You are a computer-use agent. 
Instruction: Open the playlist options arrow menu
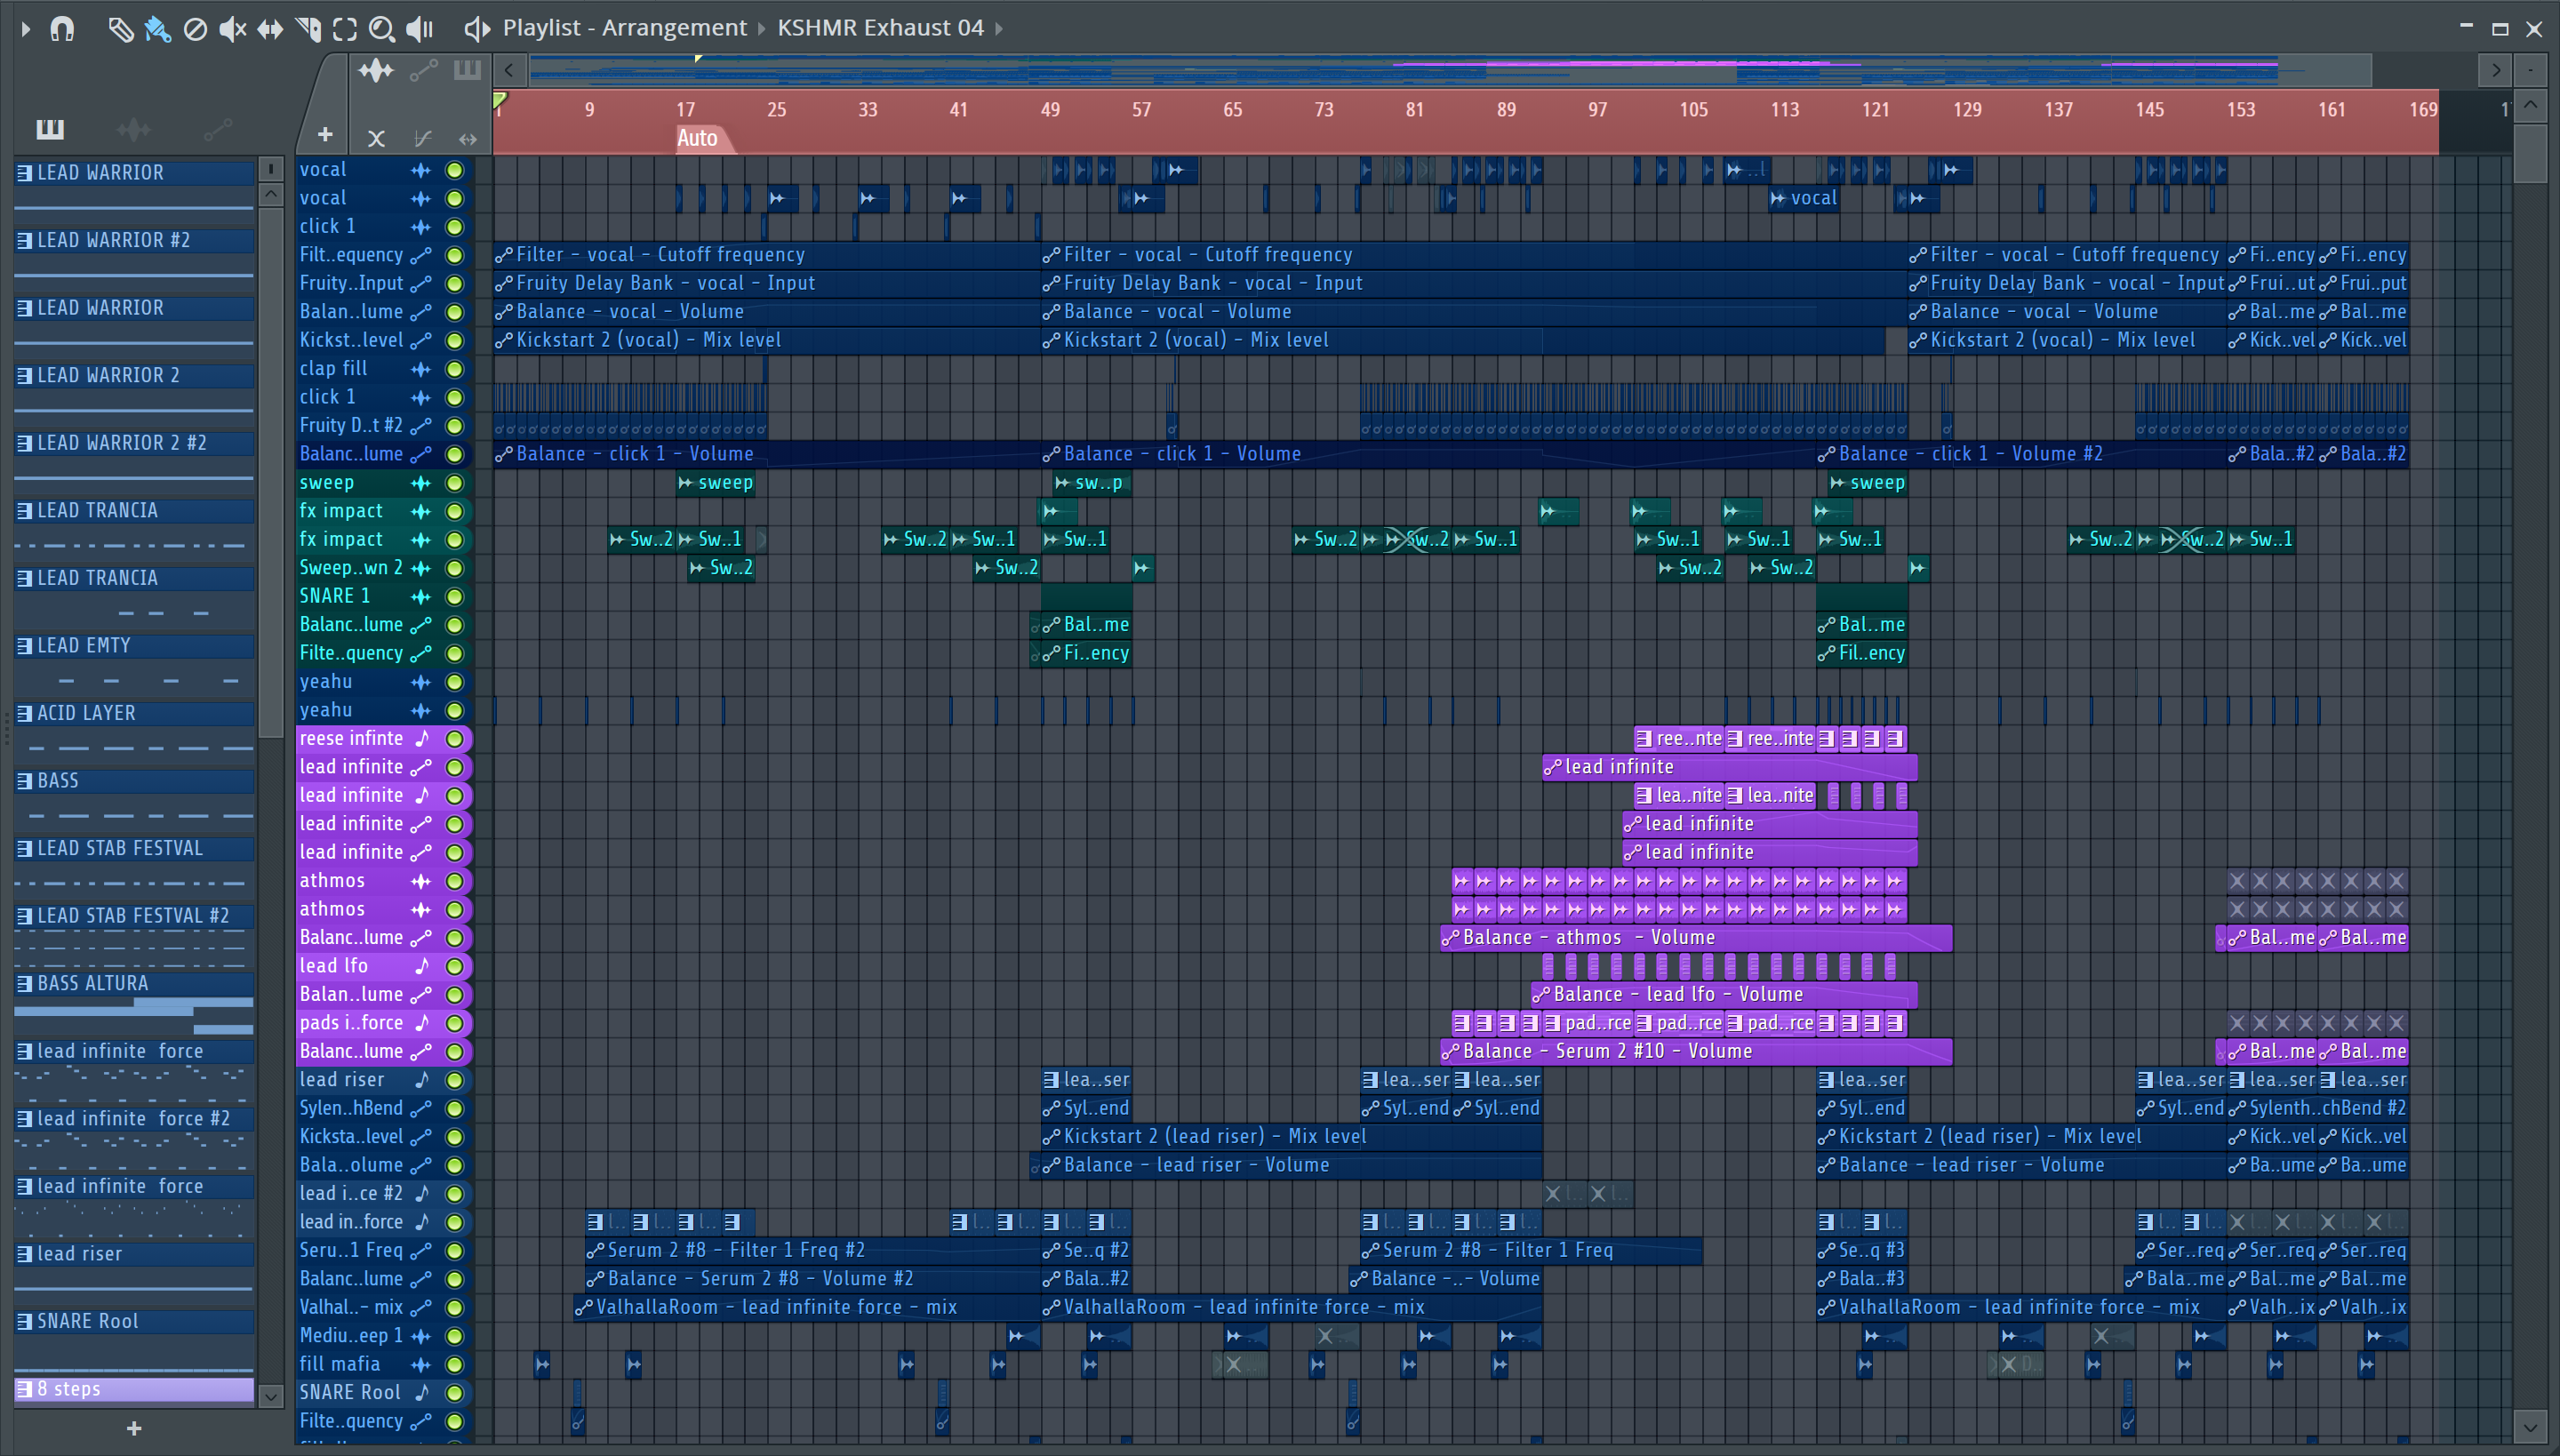tap(25, 28)
